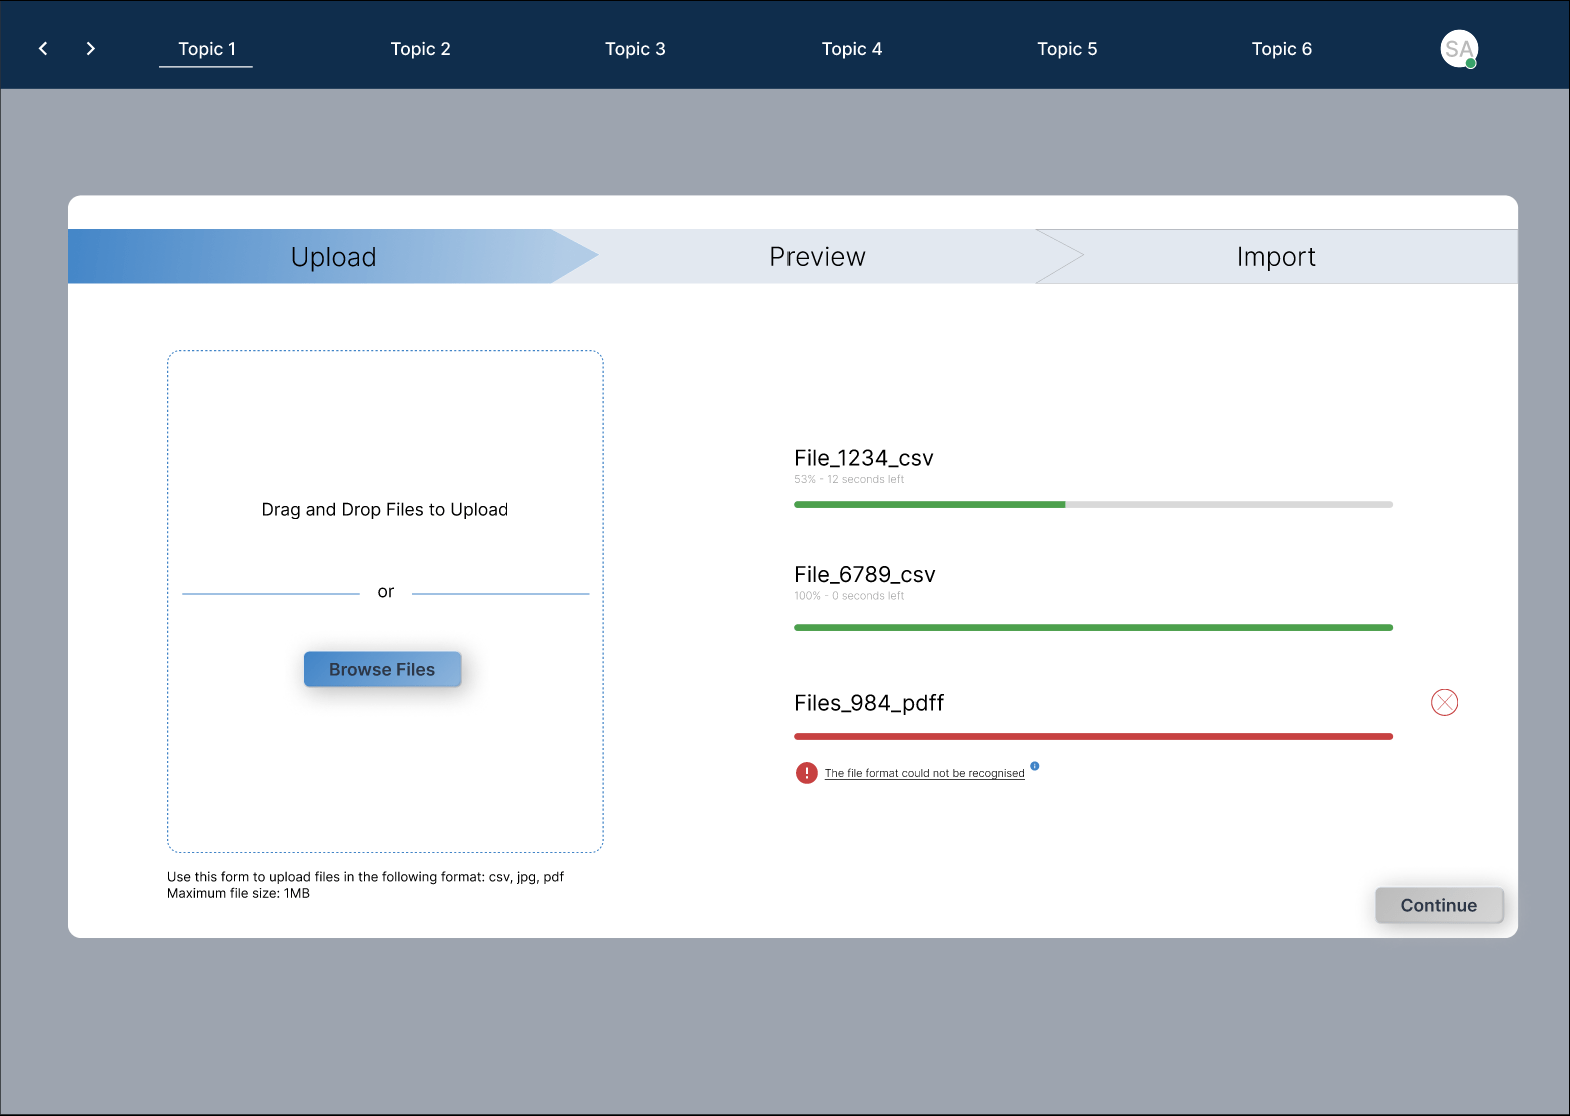
Task: Click the red Files_984_pdff progress bar
Action: coord(1093,737)
